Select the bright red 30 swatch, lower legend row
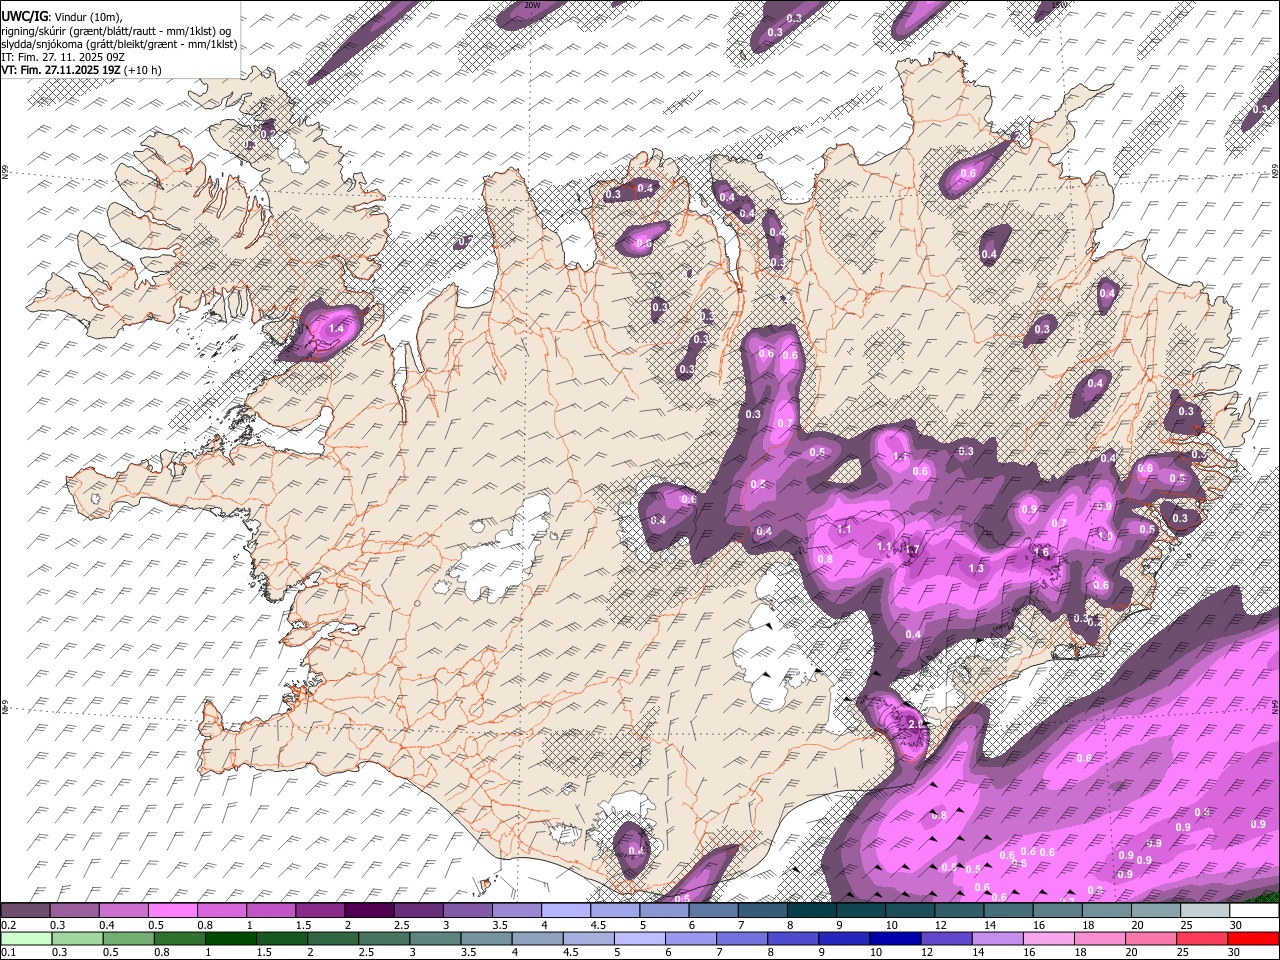This screenshot has height=960, width=1280. click(1253, 938)
